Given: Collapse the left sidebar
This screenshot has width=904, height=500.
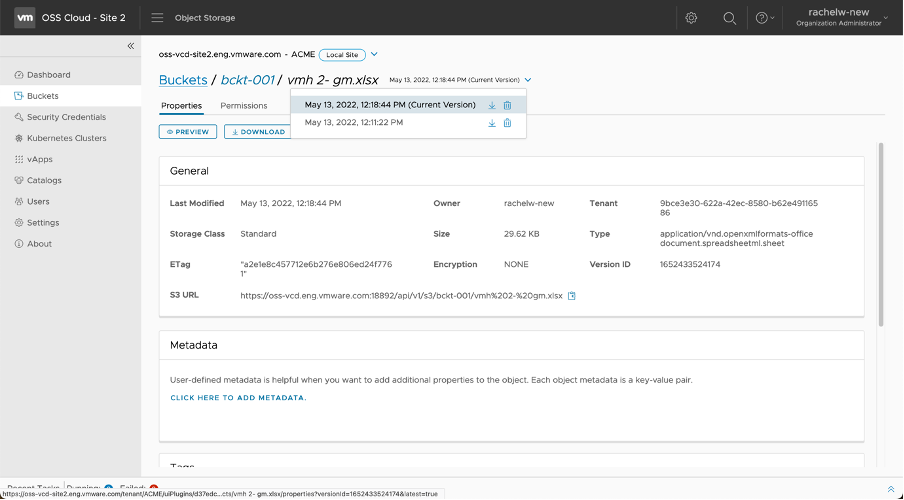Looking at the screenshot, I should pos(130,46).
